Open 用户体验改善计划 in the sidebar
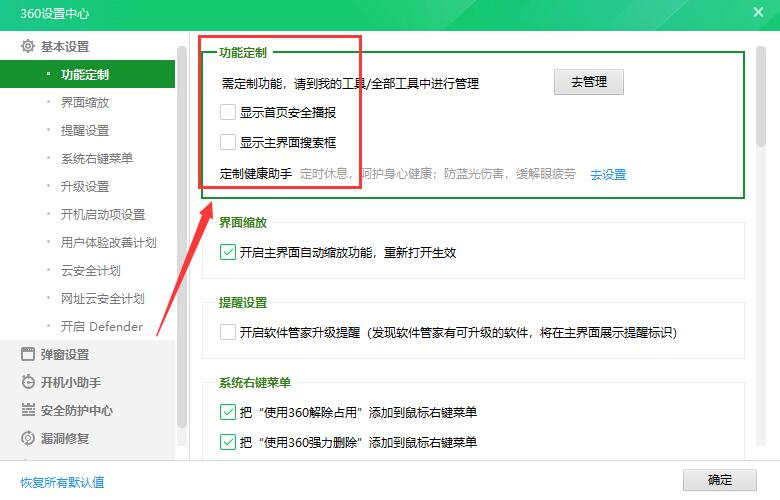The image size is (780, 500). point(109,242)
